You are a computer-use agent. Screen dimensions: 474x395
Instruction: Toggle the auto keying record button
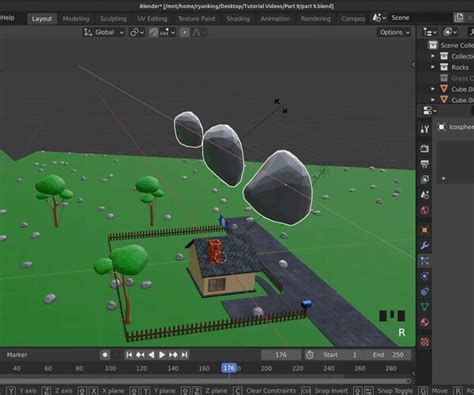click(x=105, y=355)
